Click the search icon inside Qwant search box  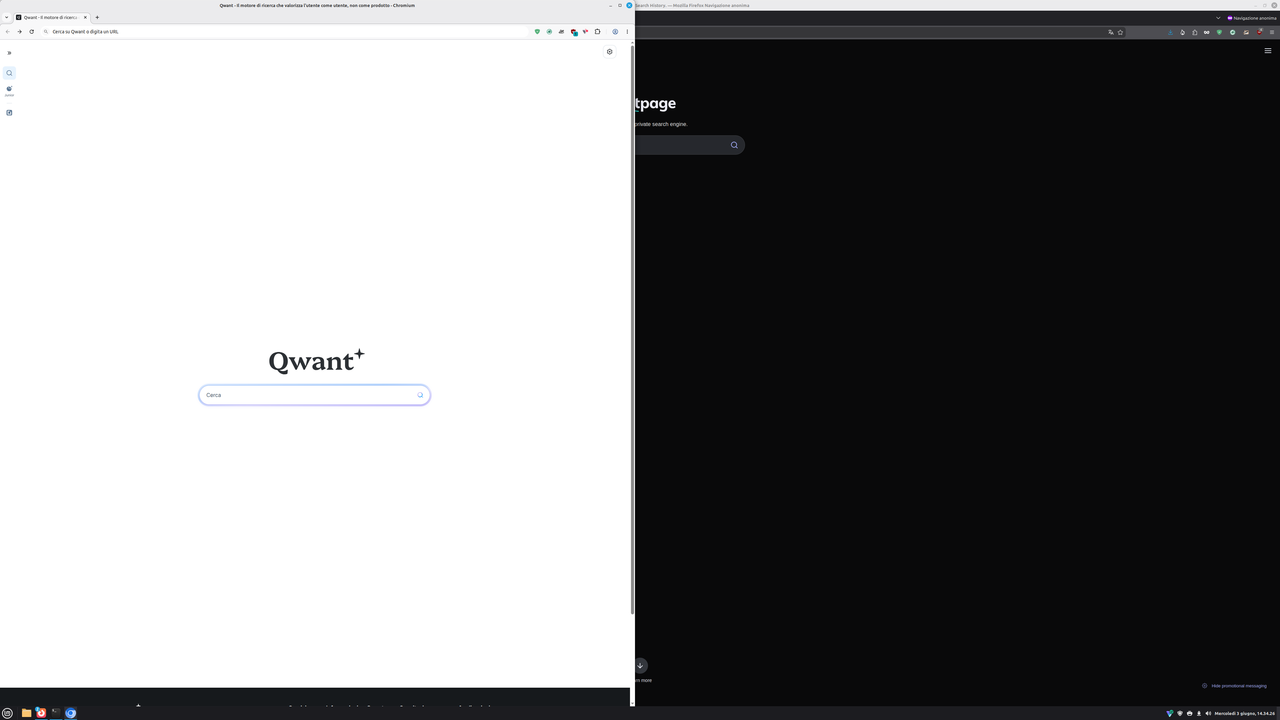[420, 395]
